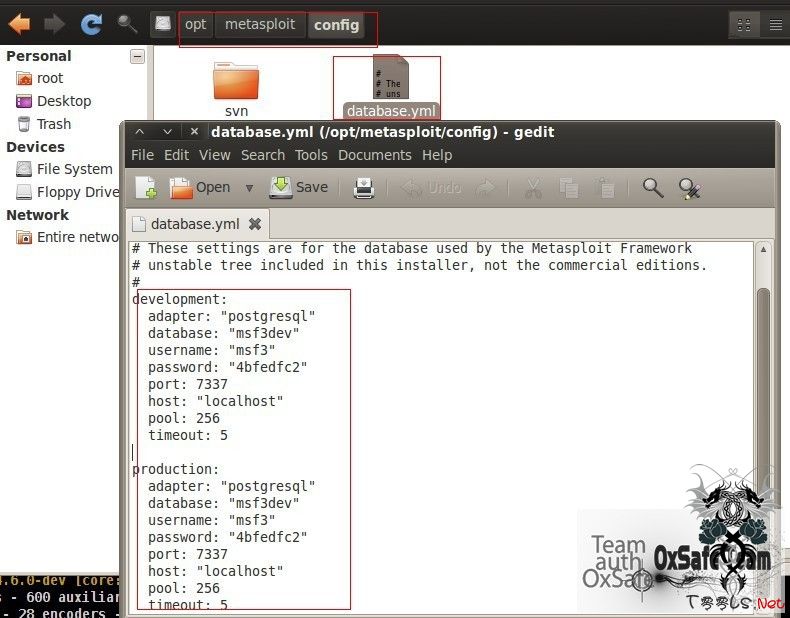Open the Search menu in gedit
Viewport: 790px width, 618px height.
tap(263, 155)
